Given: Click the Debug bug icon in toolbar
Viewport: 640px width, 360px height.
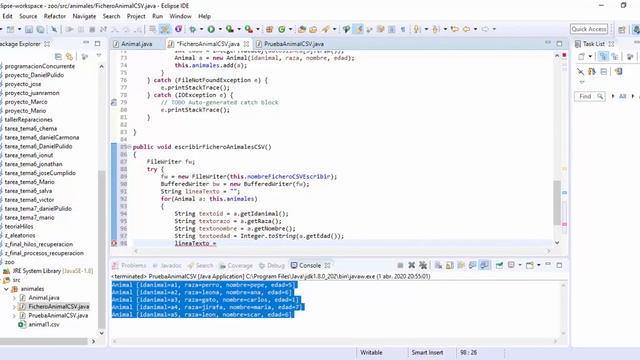Looking at the screenshot, I should pos(192,29).
